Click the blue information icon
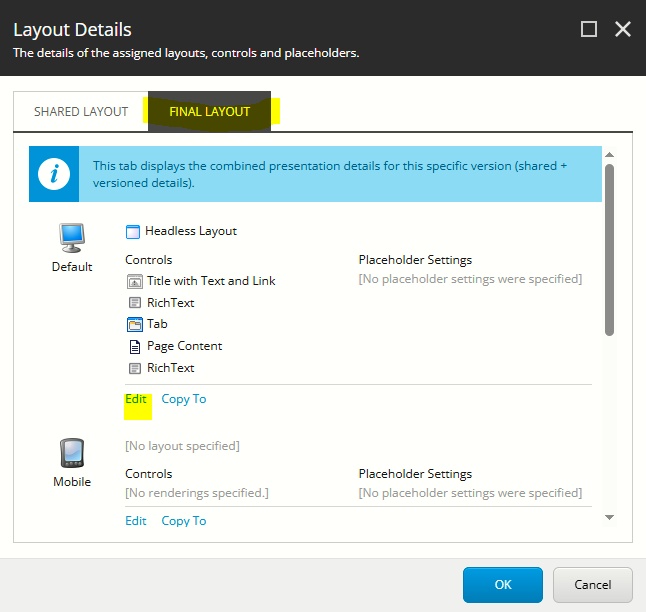Viewport: 646px width, 612px height. 54,174
